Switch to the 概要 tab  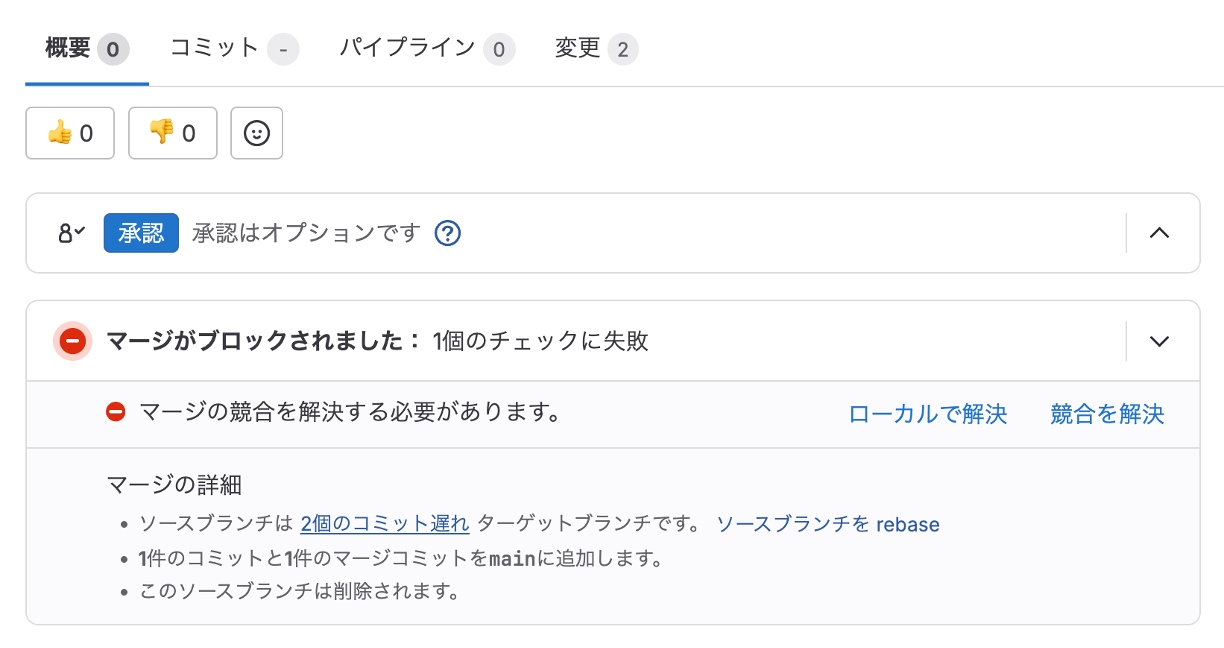[x=87, y=48]
